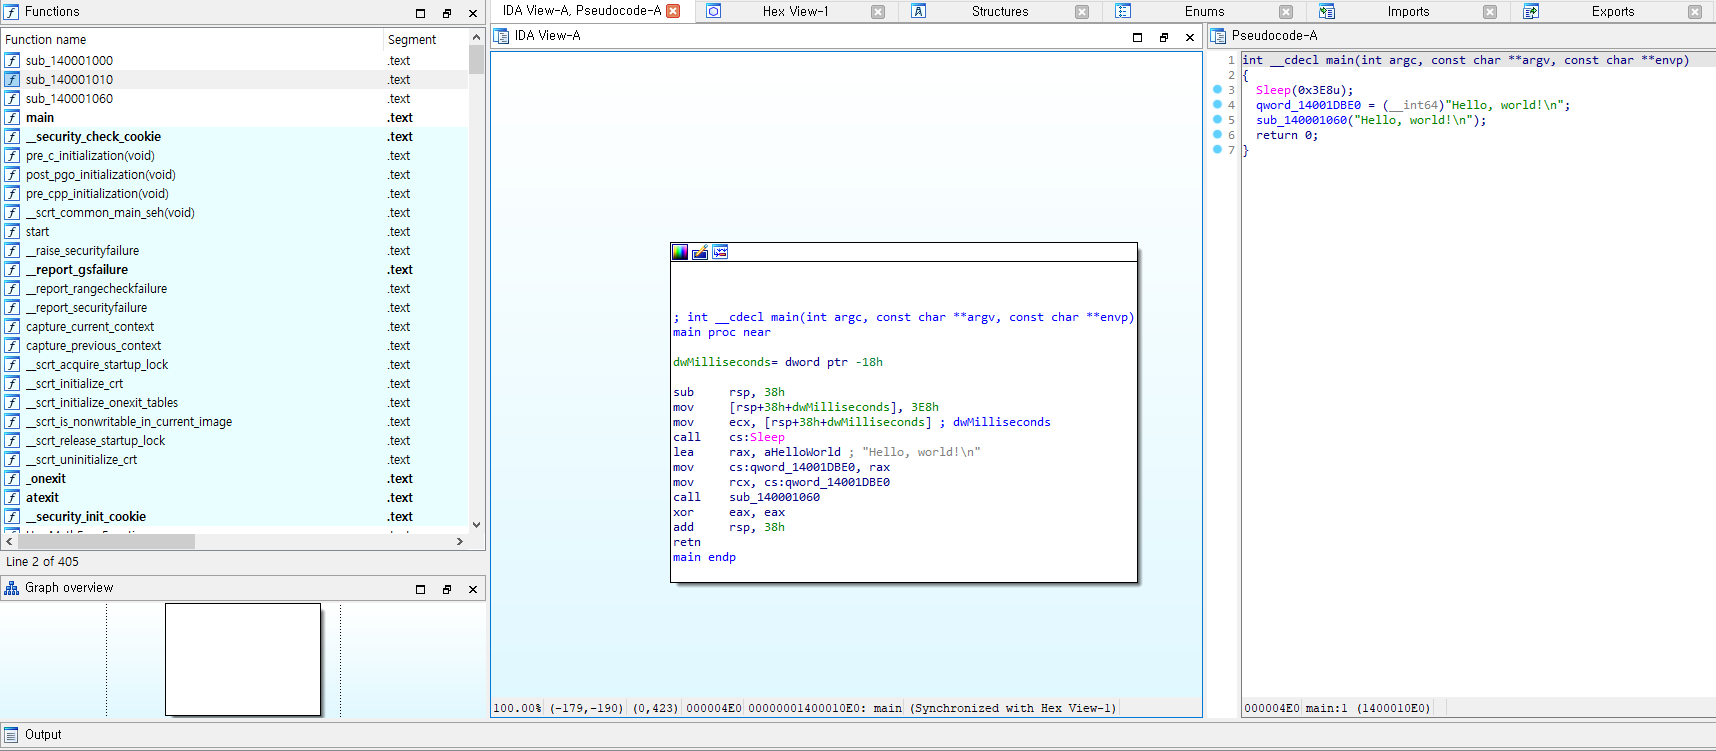Toggle breakpoint dot on pseudocode line 6

pos(1217,135)
